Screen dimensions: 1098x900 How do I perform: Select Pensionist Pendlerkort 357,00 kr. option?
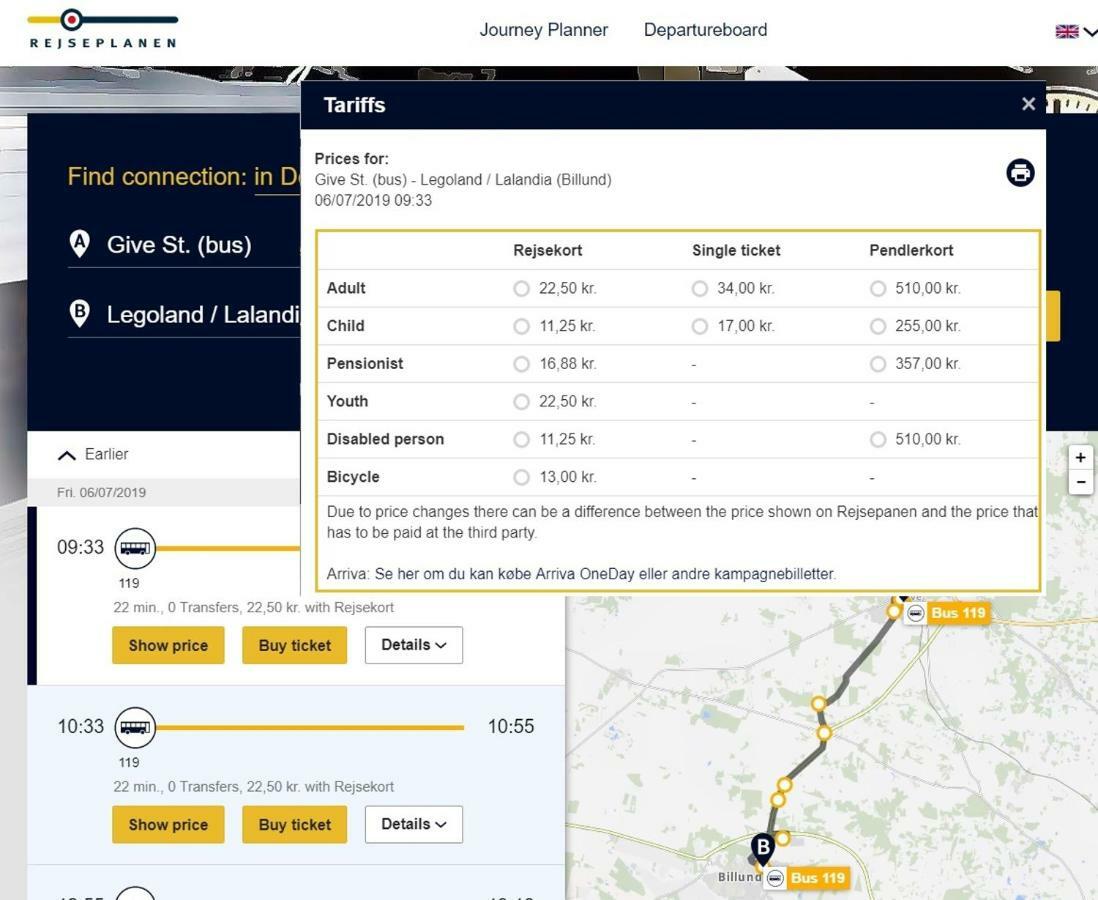[877, 364]
